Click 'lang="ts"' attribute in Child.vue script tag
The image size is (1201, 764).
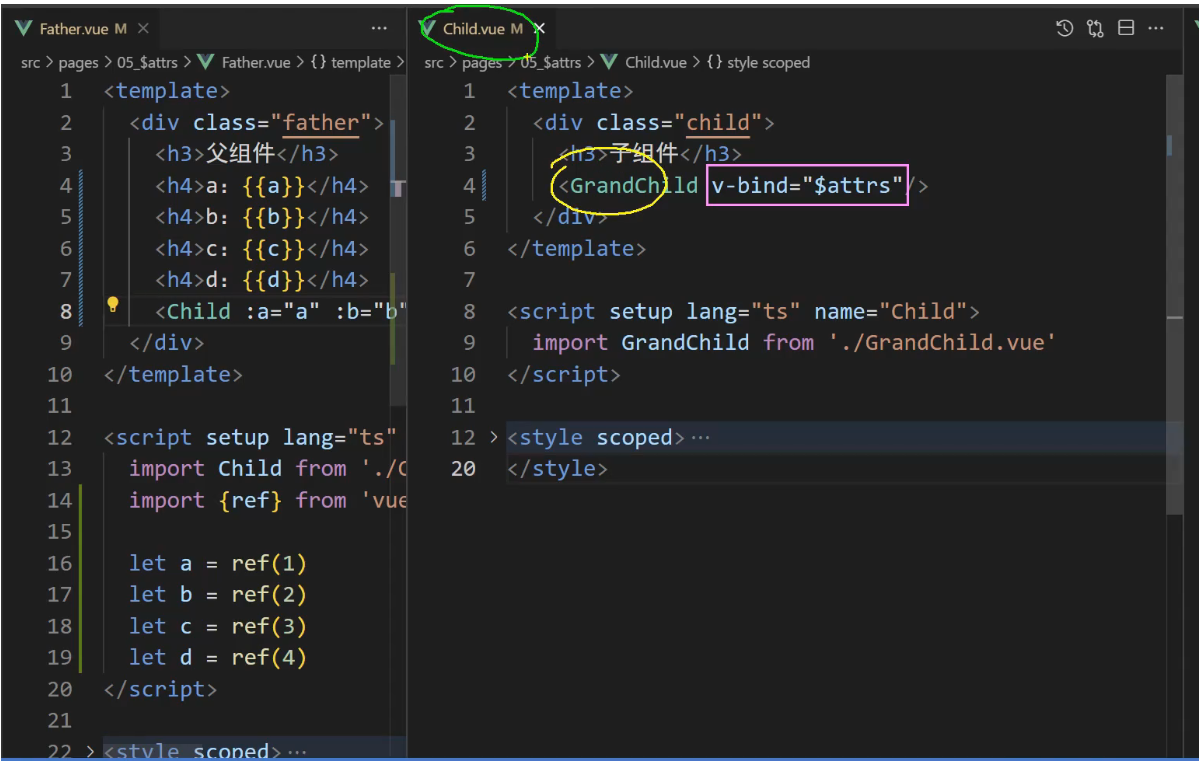(x=743, y=311)
